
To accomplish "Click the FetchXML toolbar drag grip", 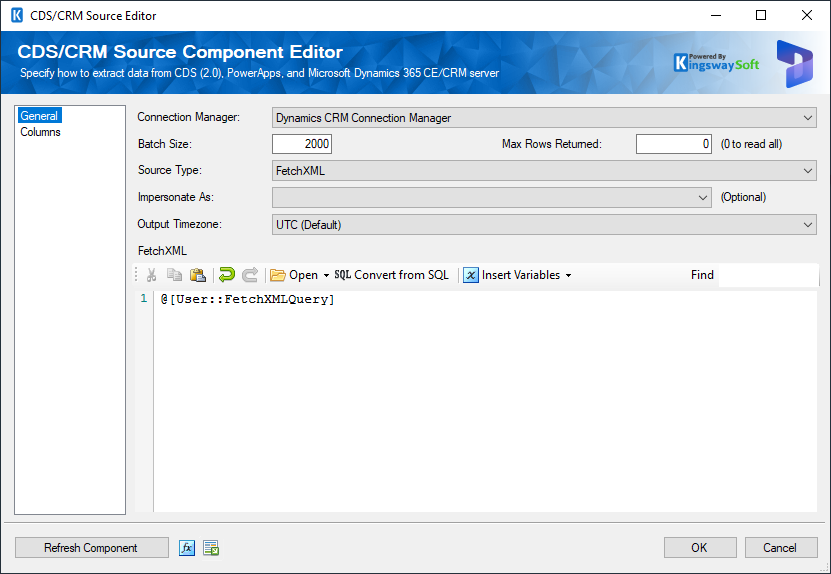I will (x=137, y=275).
